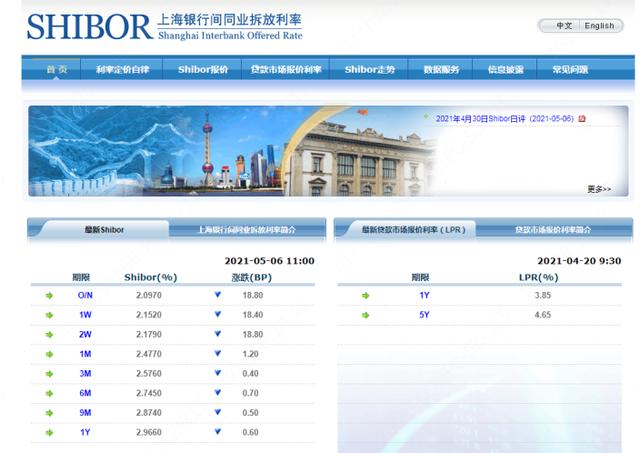Image resolution: width=640 pixels, height=453 pixels.
Task: Click the blue down-triangle in the 1W row
Action: point(217,315)
